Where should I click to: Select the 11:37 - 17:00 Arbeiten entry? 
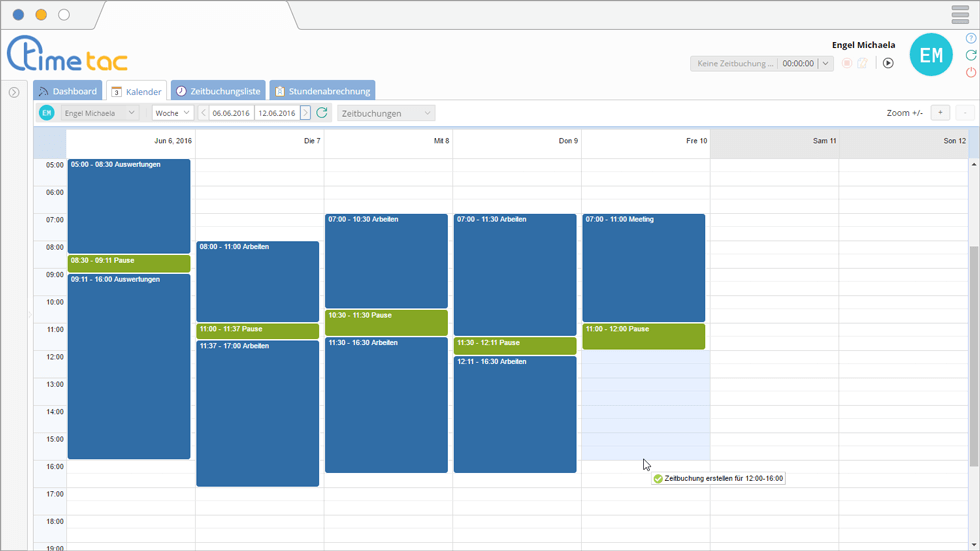click(258, 413)
